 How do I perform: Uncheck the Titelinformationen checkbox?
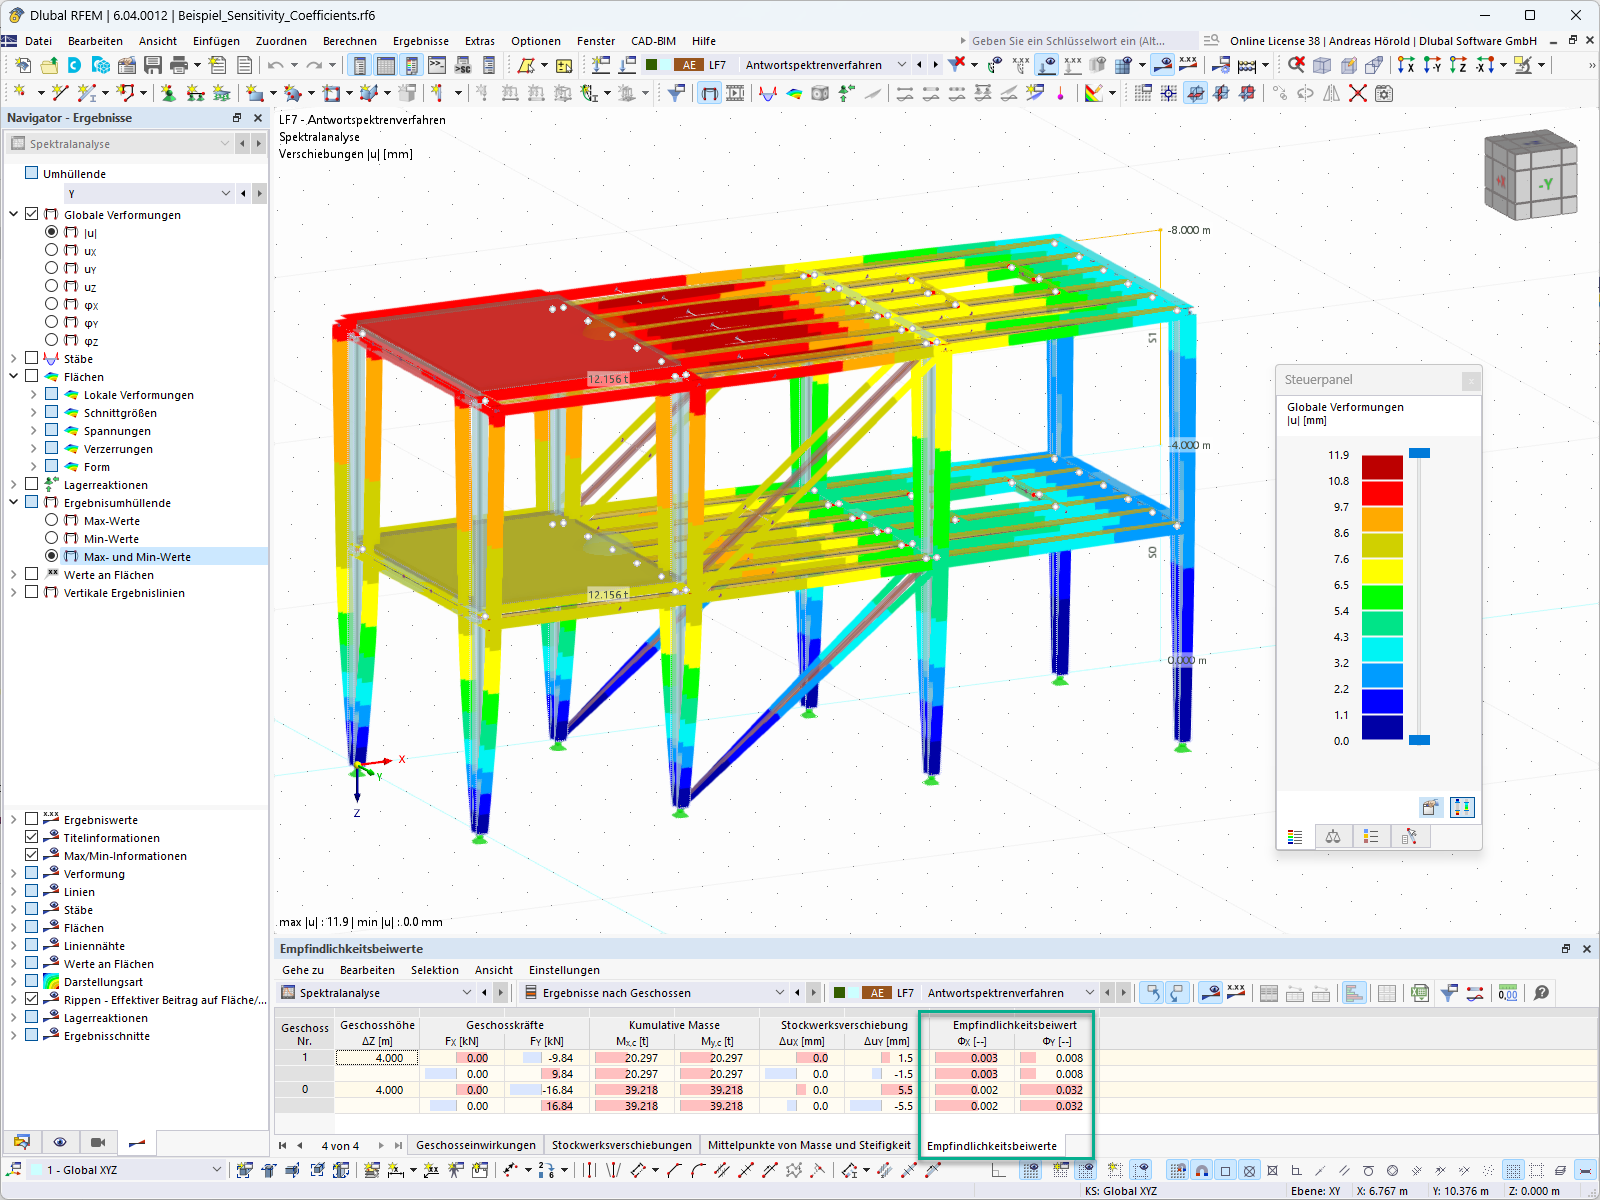pyautogui.click(x=31, y=837)
